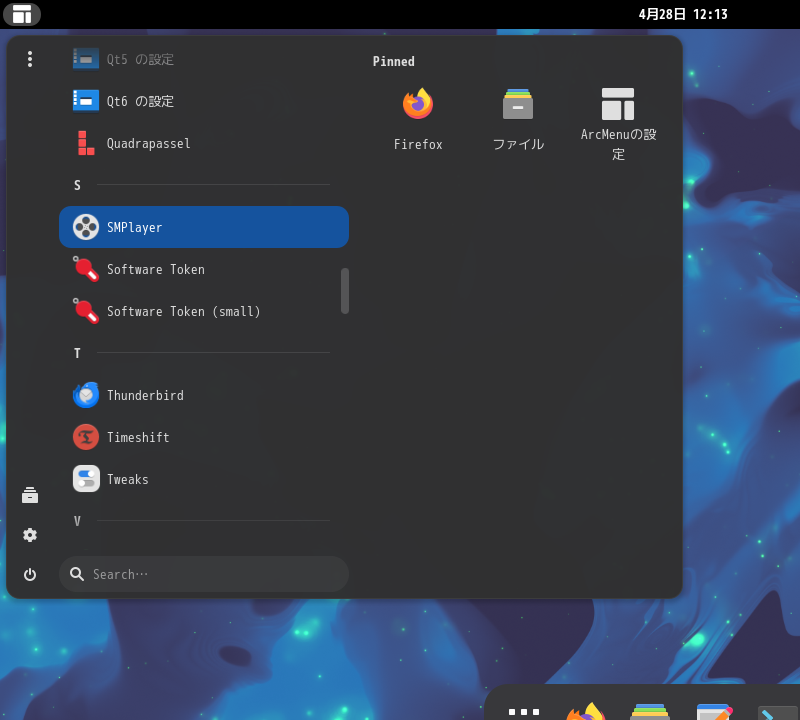This screenshot has width=800, height=720.
Task: Click the power button in the sidebar
Action: pos(30,574)
